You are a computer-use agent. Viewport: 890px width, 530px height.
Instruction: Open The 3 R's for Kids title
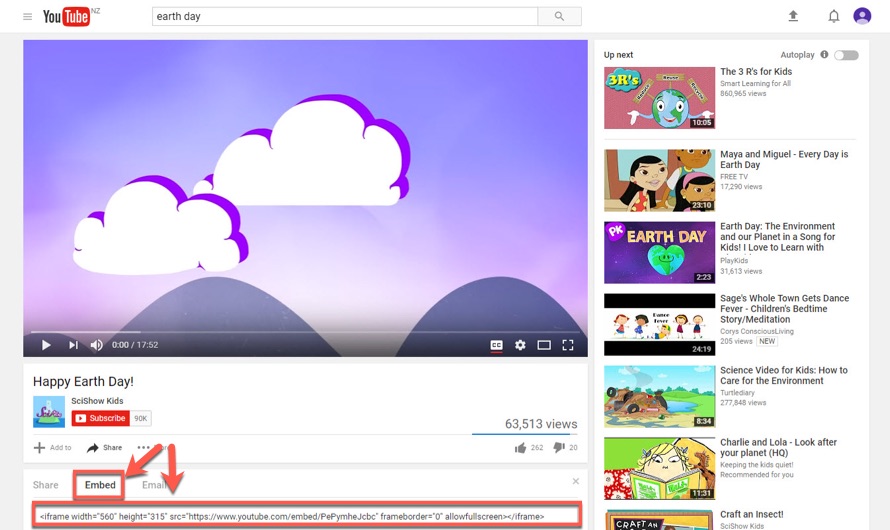pyautogui.click(x=756, y=71)
